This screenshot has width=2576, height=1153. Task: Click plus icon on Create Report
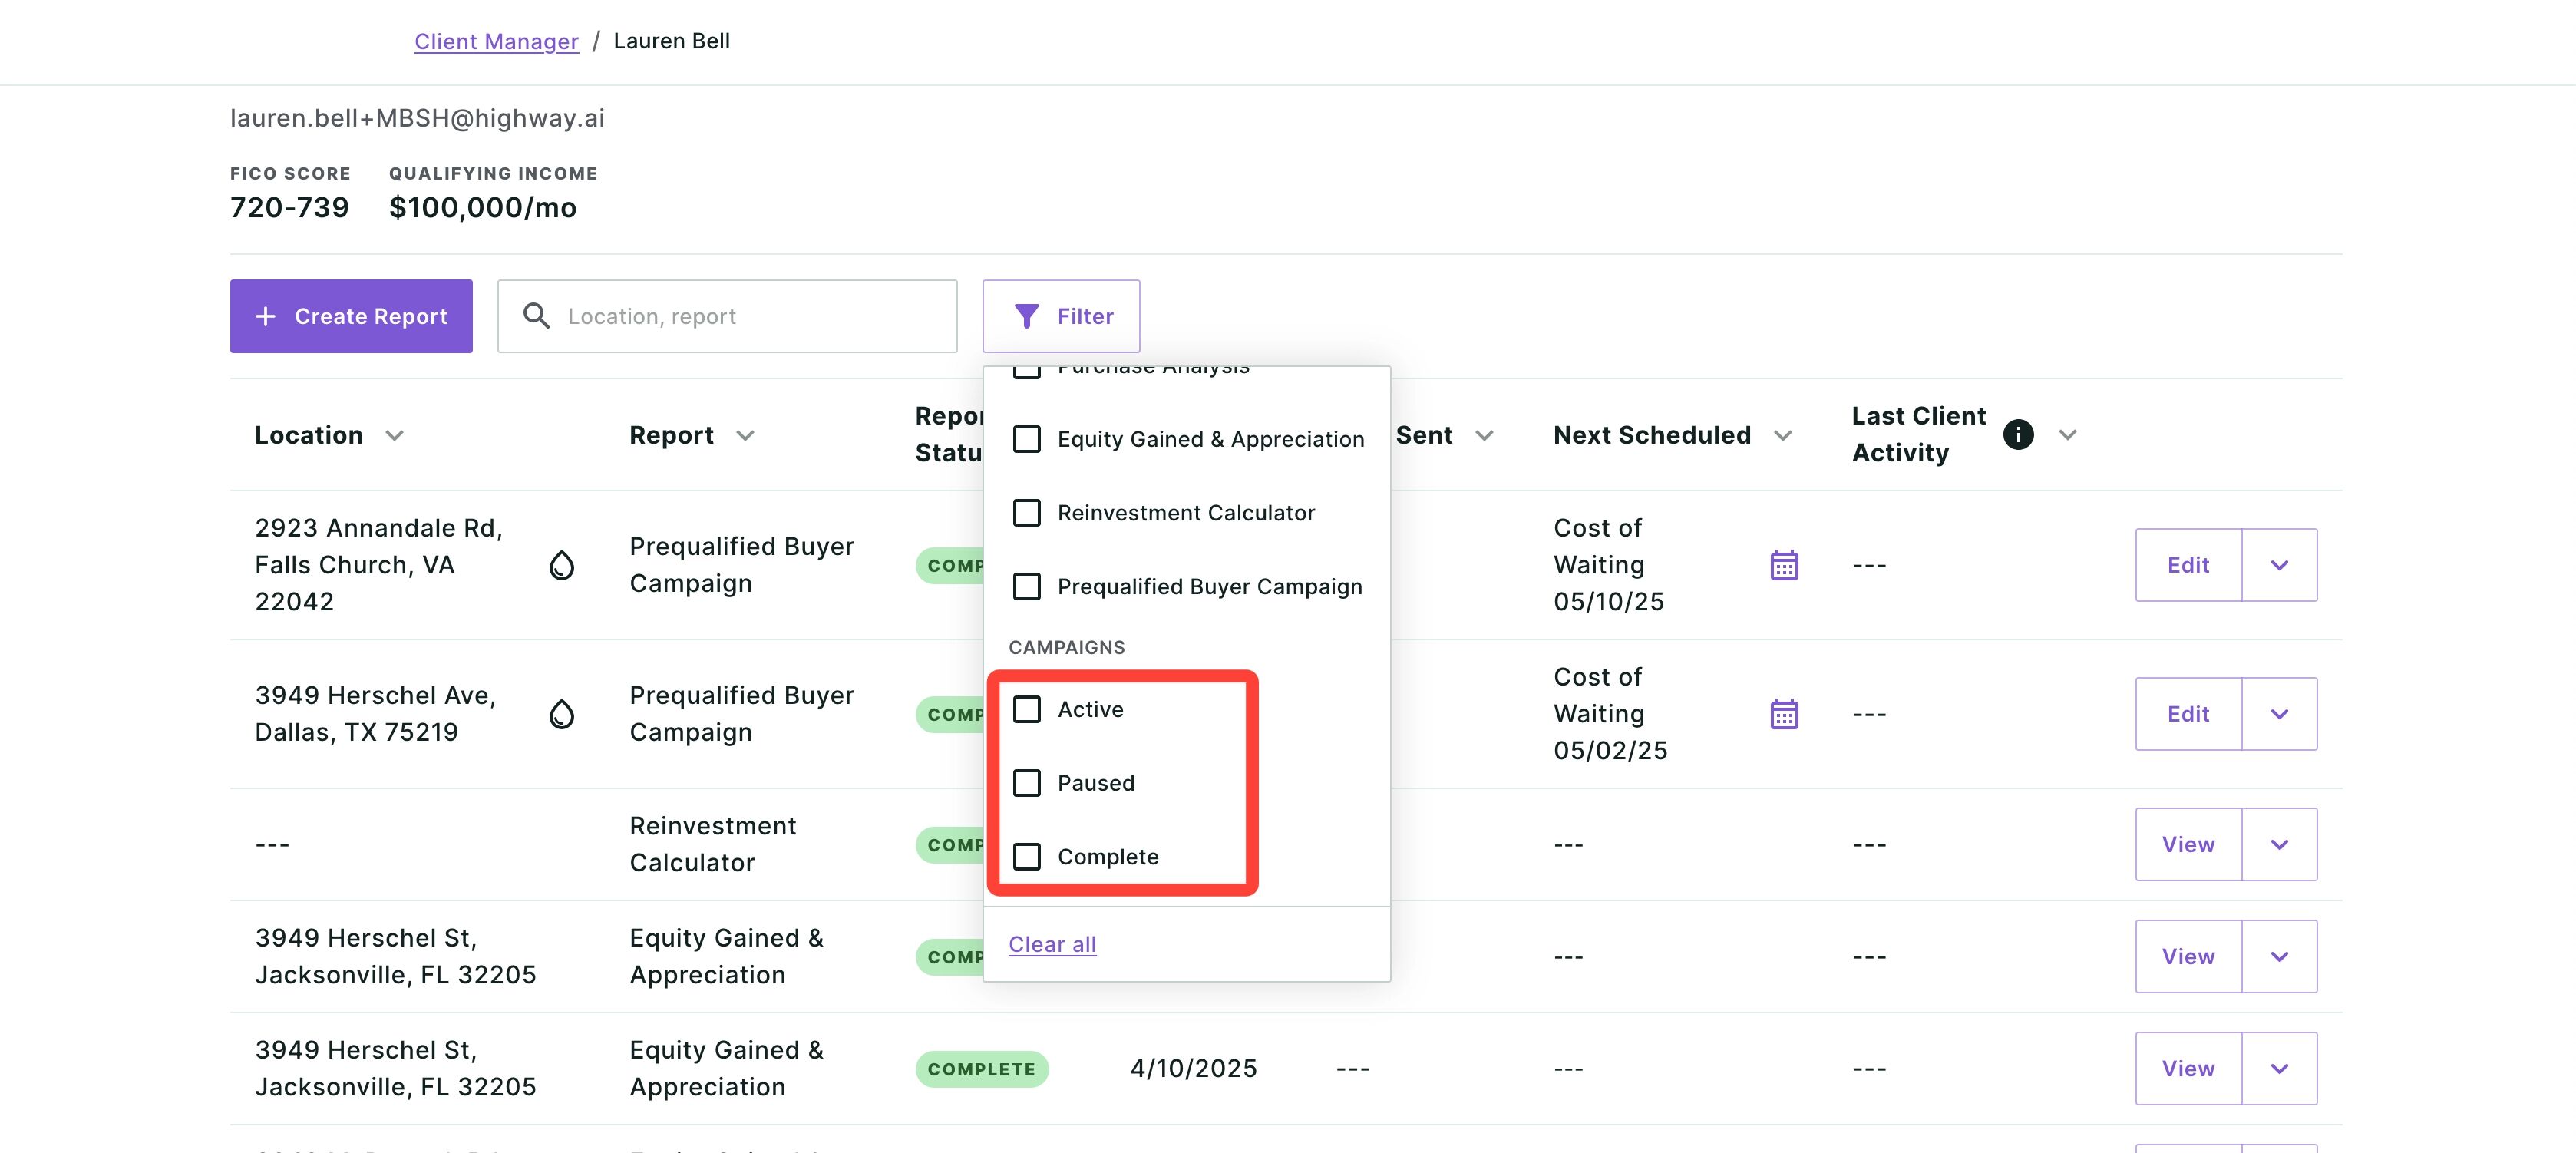pos(265,316)
